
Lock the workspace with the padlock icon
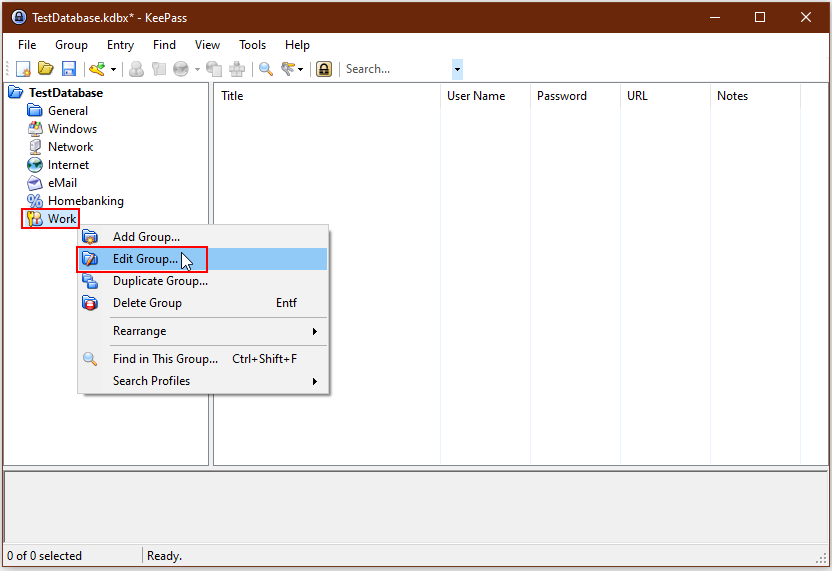pos(324,69)
